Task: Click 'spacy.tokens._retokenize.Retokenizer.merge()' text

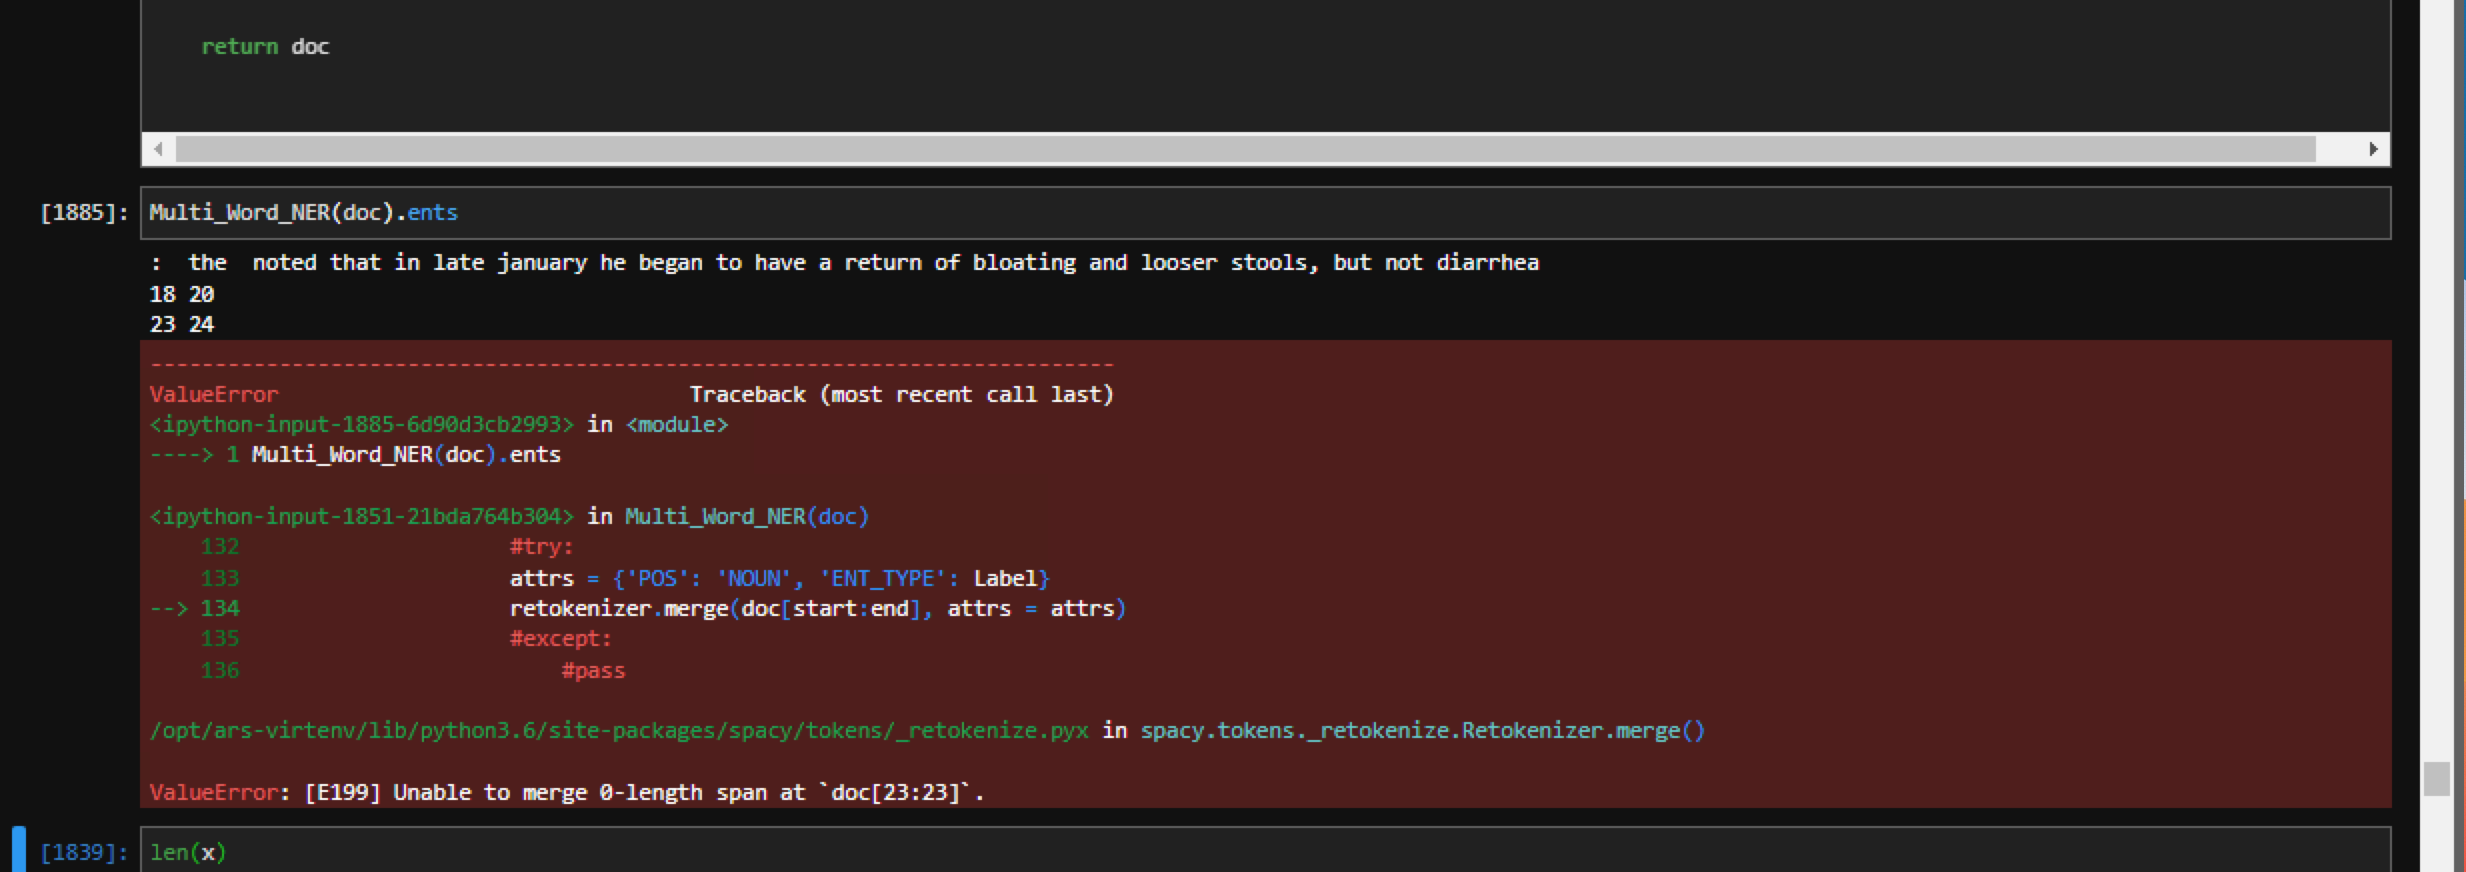Action: coord(1422,731)
